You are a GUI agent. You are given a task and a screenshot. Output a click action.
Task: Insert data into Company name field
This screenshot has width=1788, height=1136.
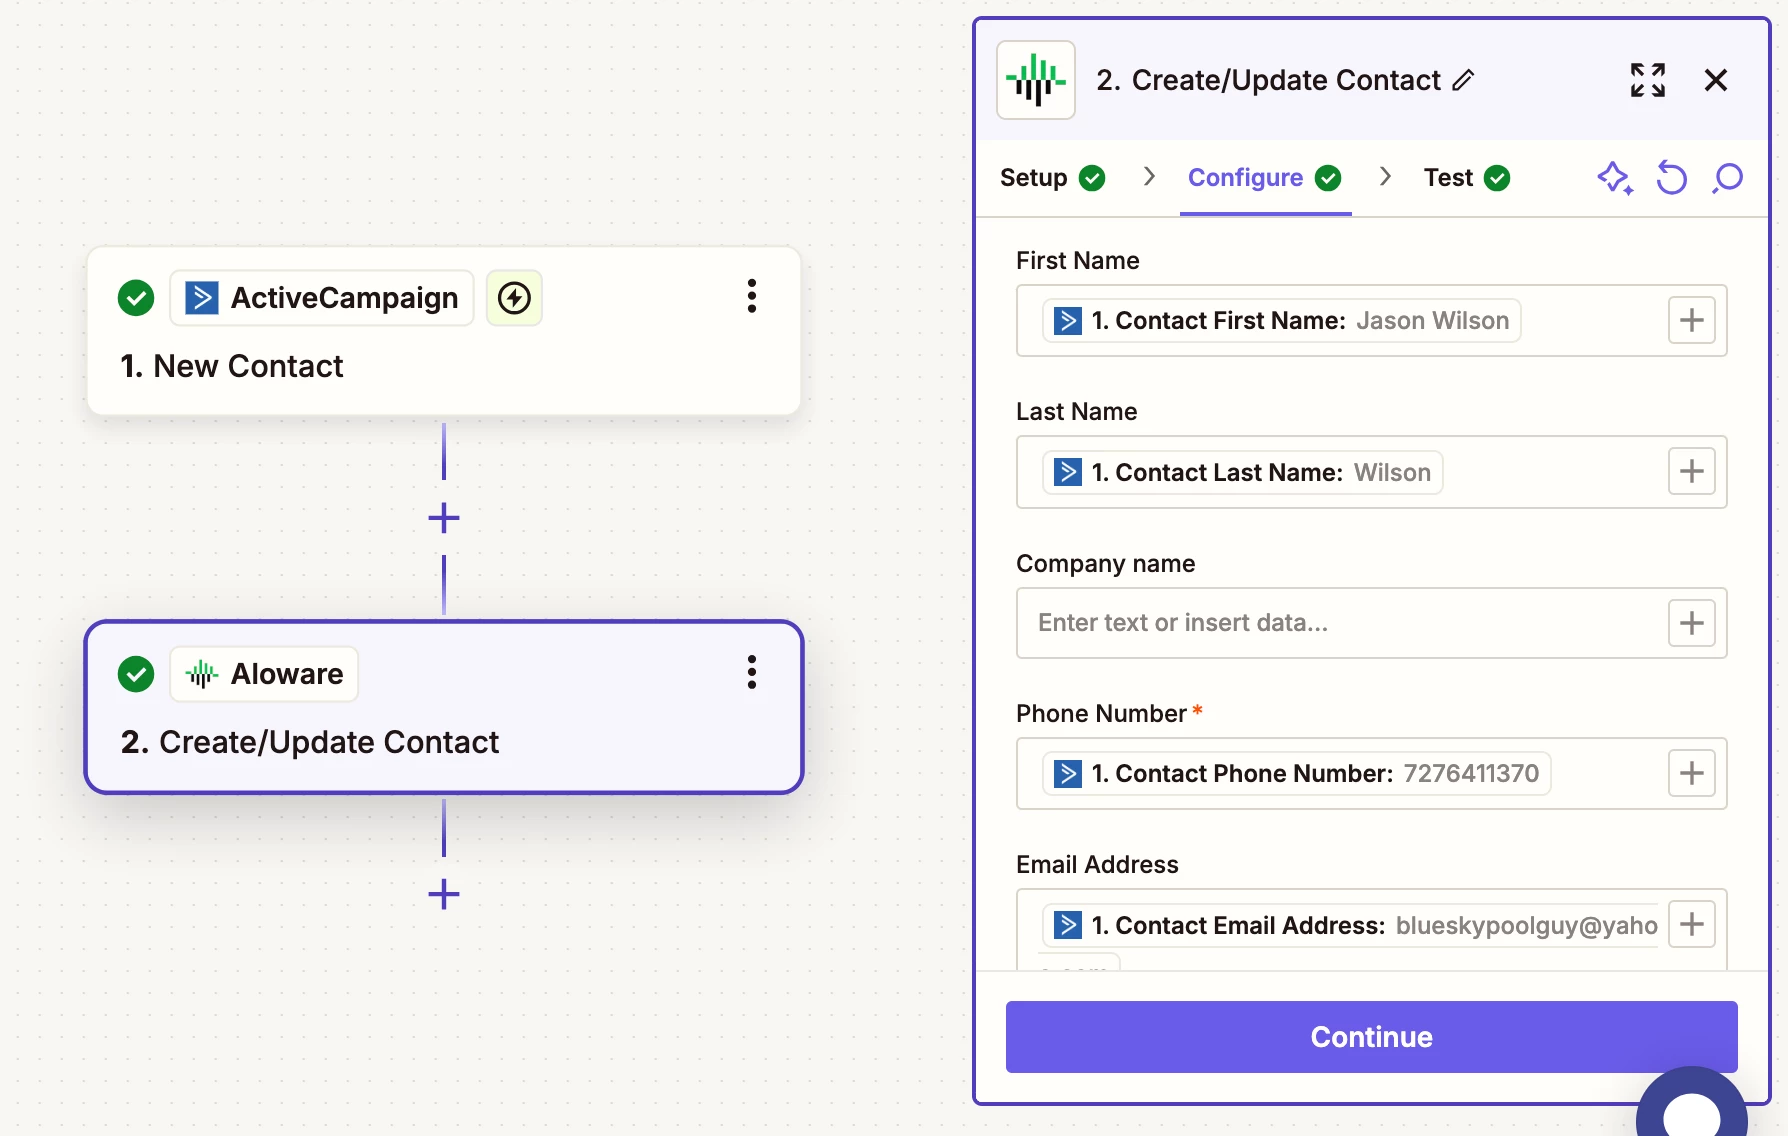coord(1692,623)
